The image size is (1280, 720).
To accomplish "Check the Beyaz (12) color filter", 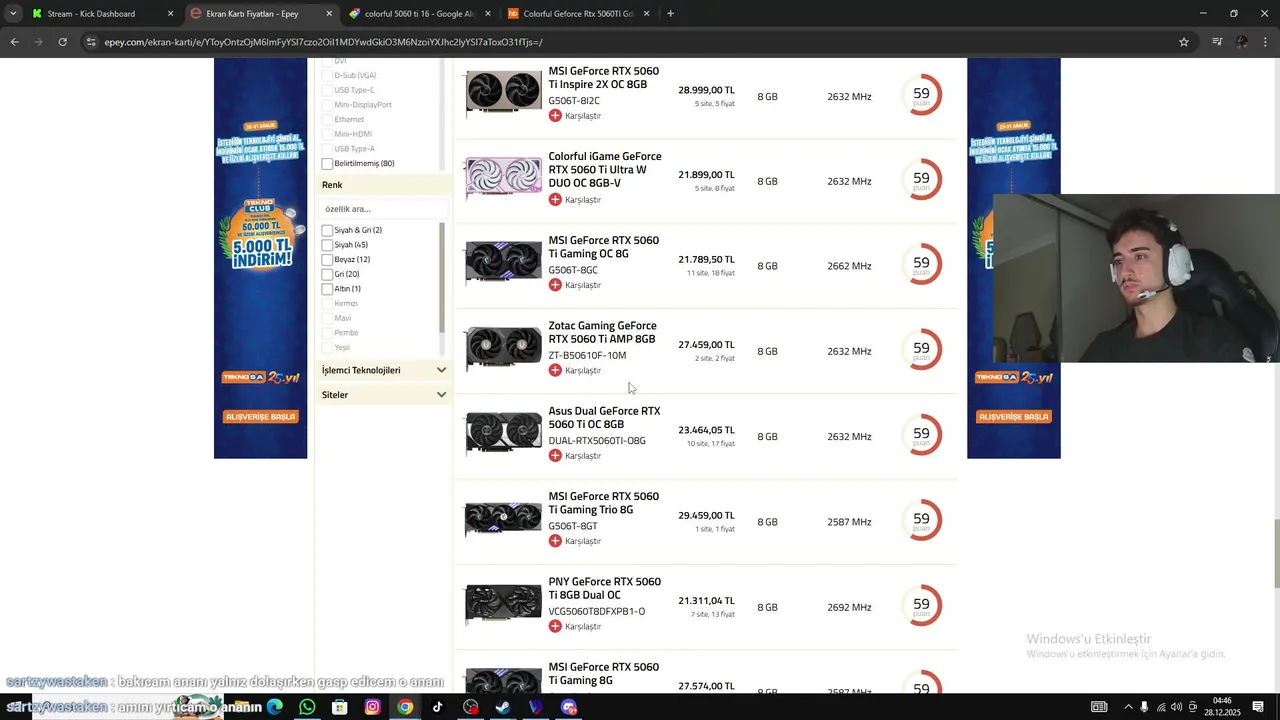I will click(x=327, y=259).
